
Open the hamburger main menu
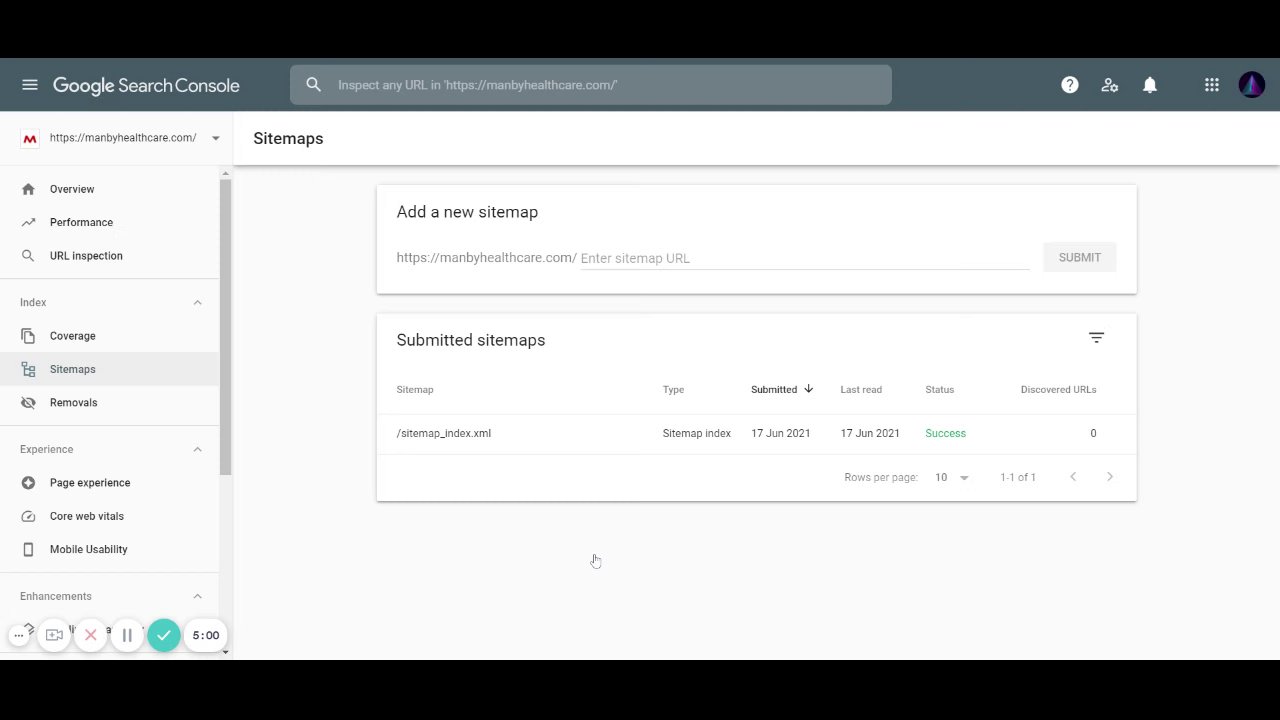tap(30, 85)
